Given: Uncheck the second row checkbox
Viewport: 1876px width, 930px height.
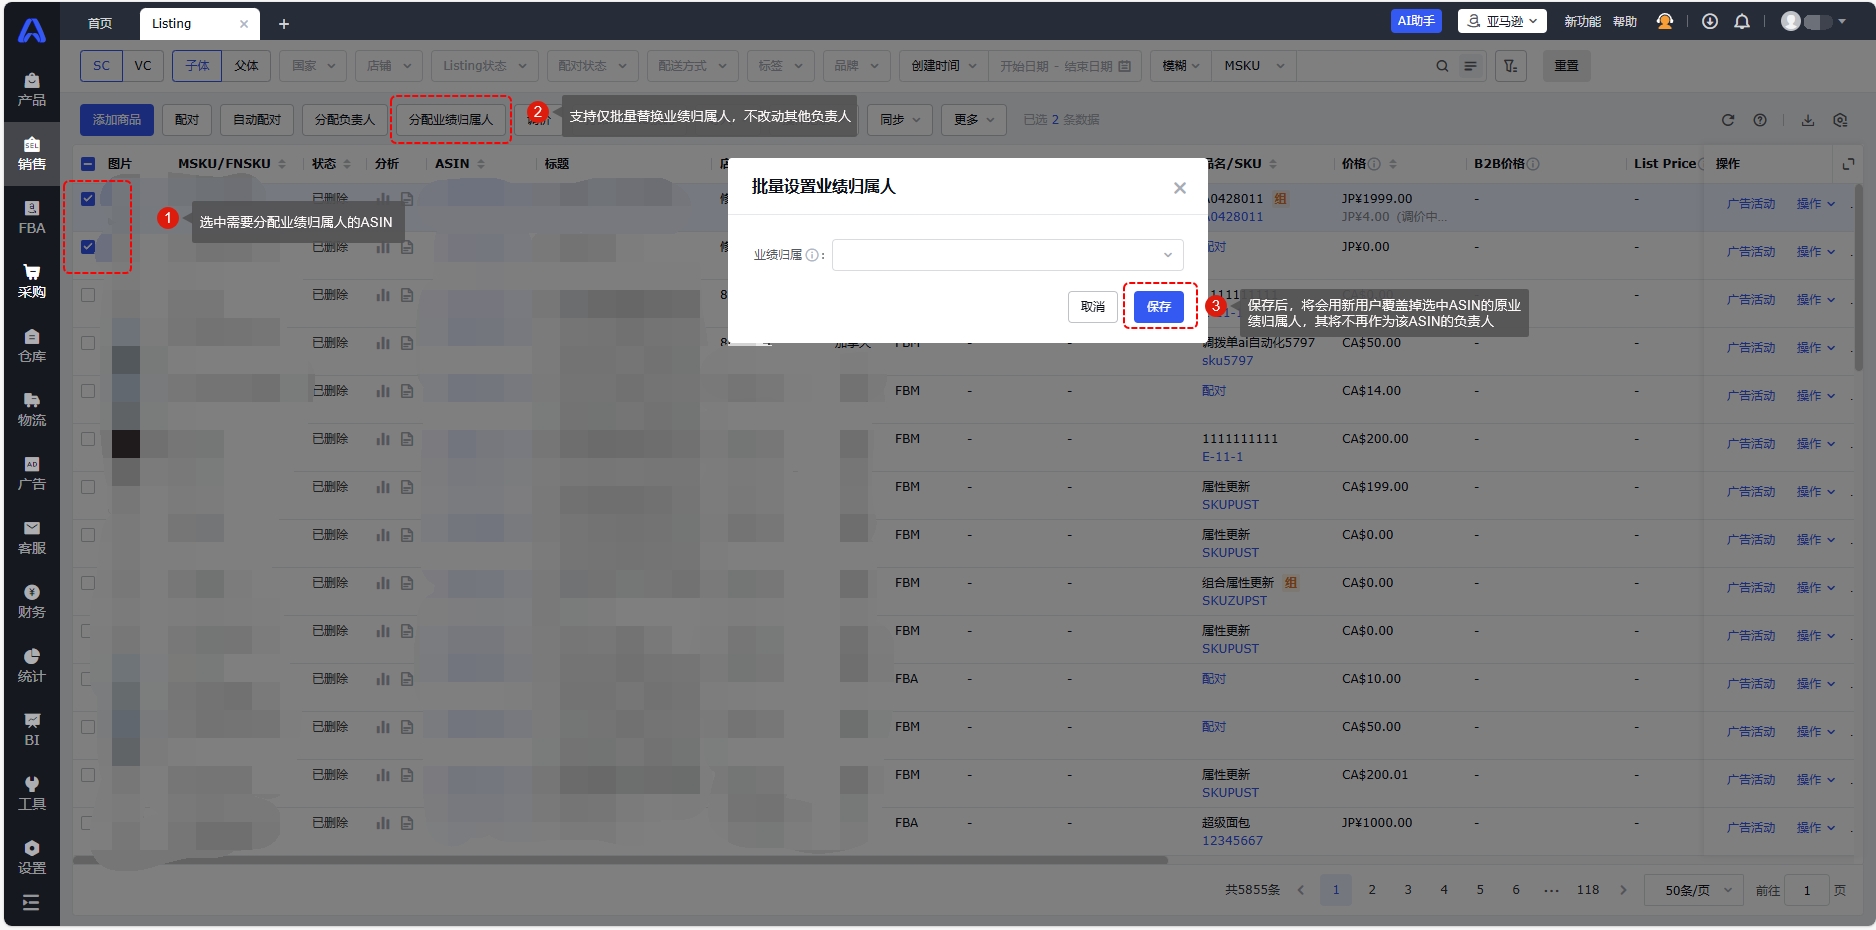Looking at the screenshot, I should pos(88,247).
